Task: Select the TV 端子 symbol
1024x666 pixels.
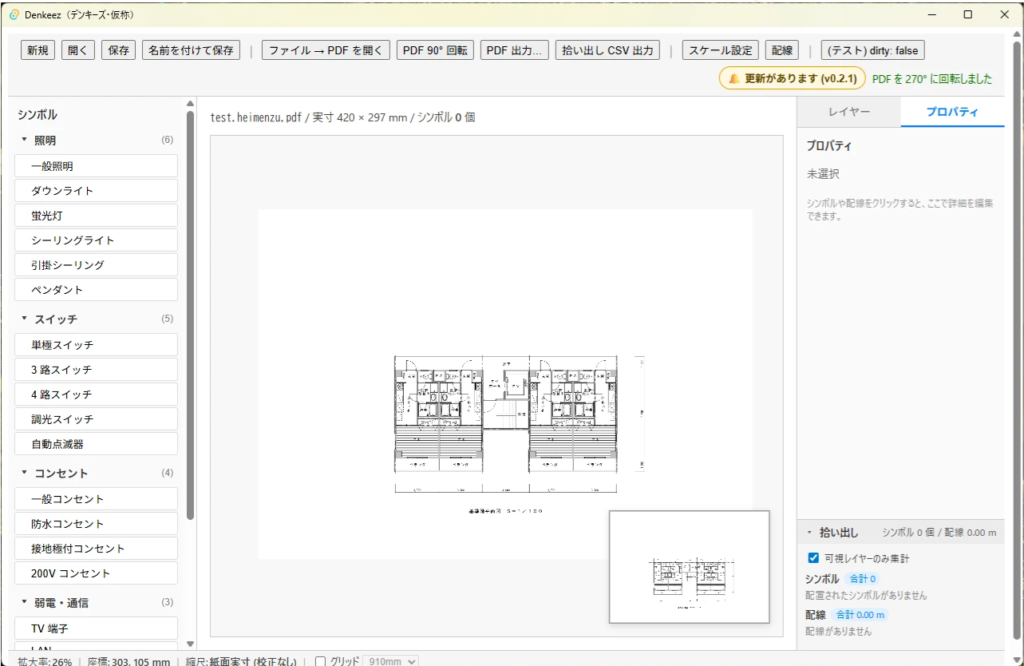Action: pos(96,628)
